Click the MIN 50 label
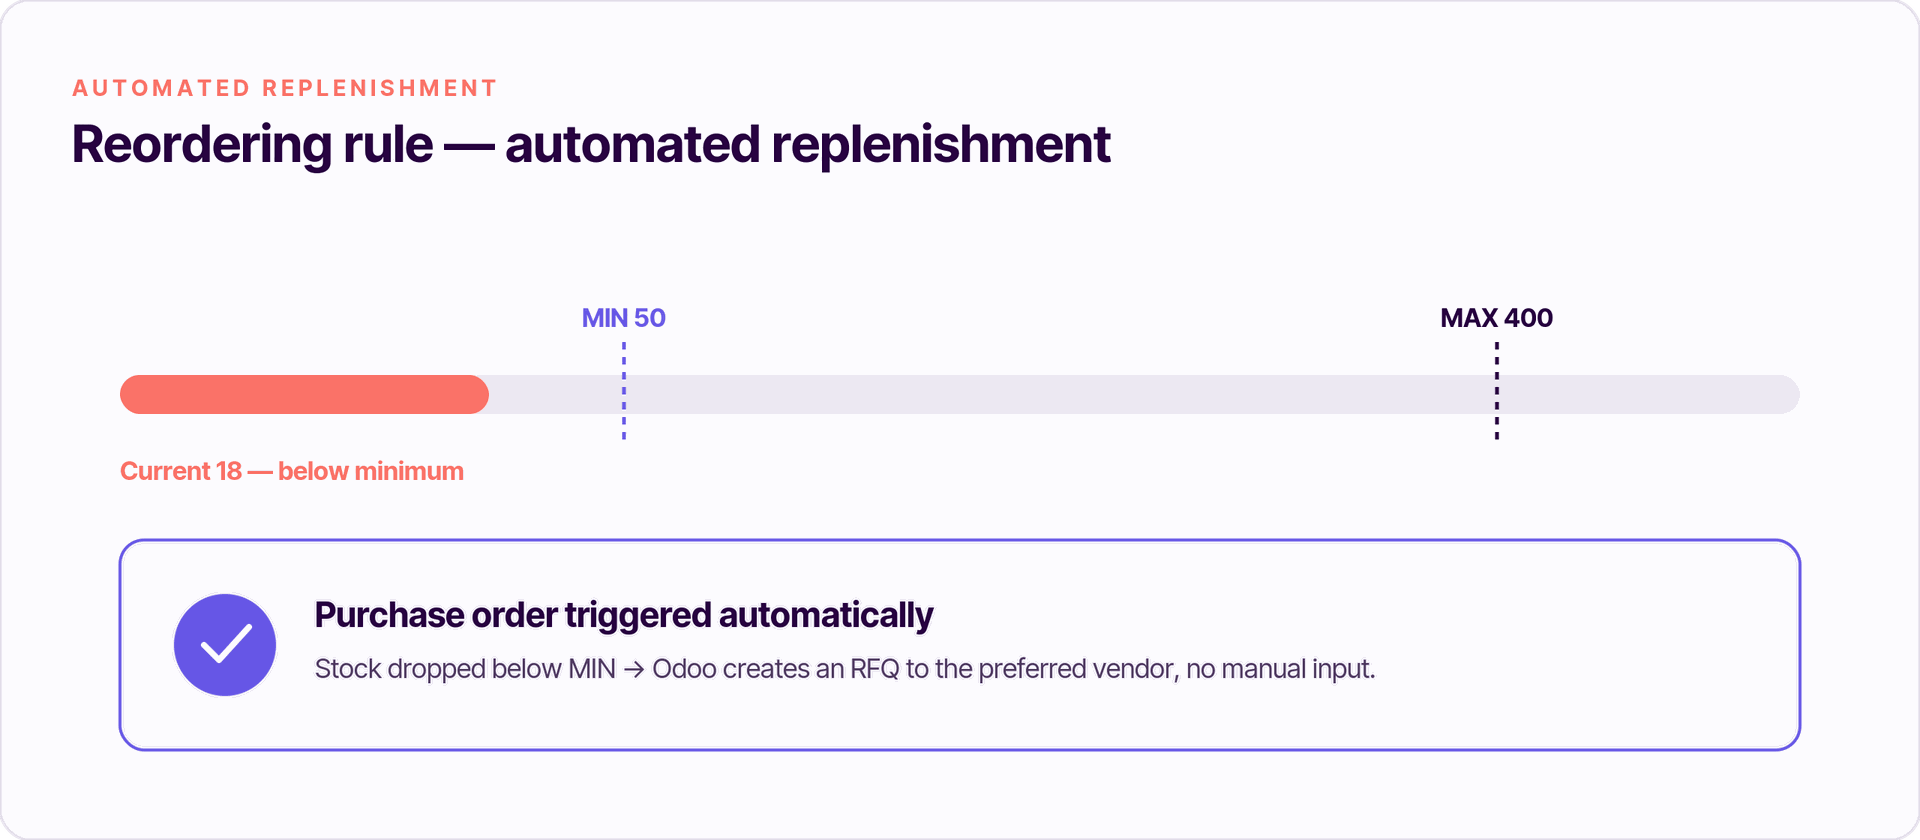 click(623, 318)
